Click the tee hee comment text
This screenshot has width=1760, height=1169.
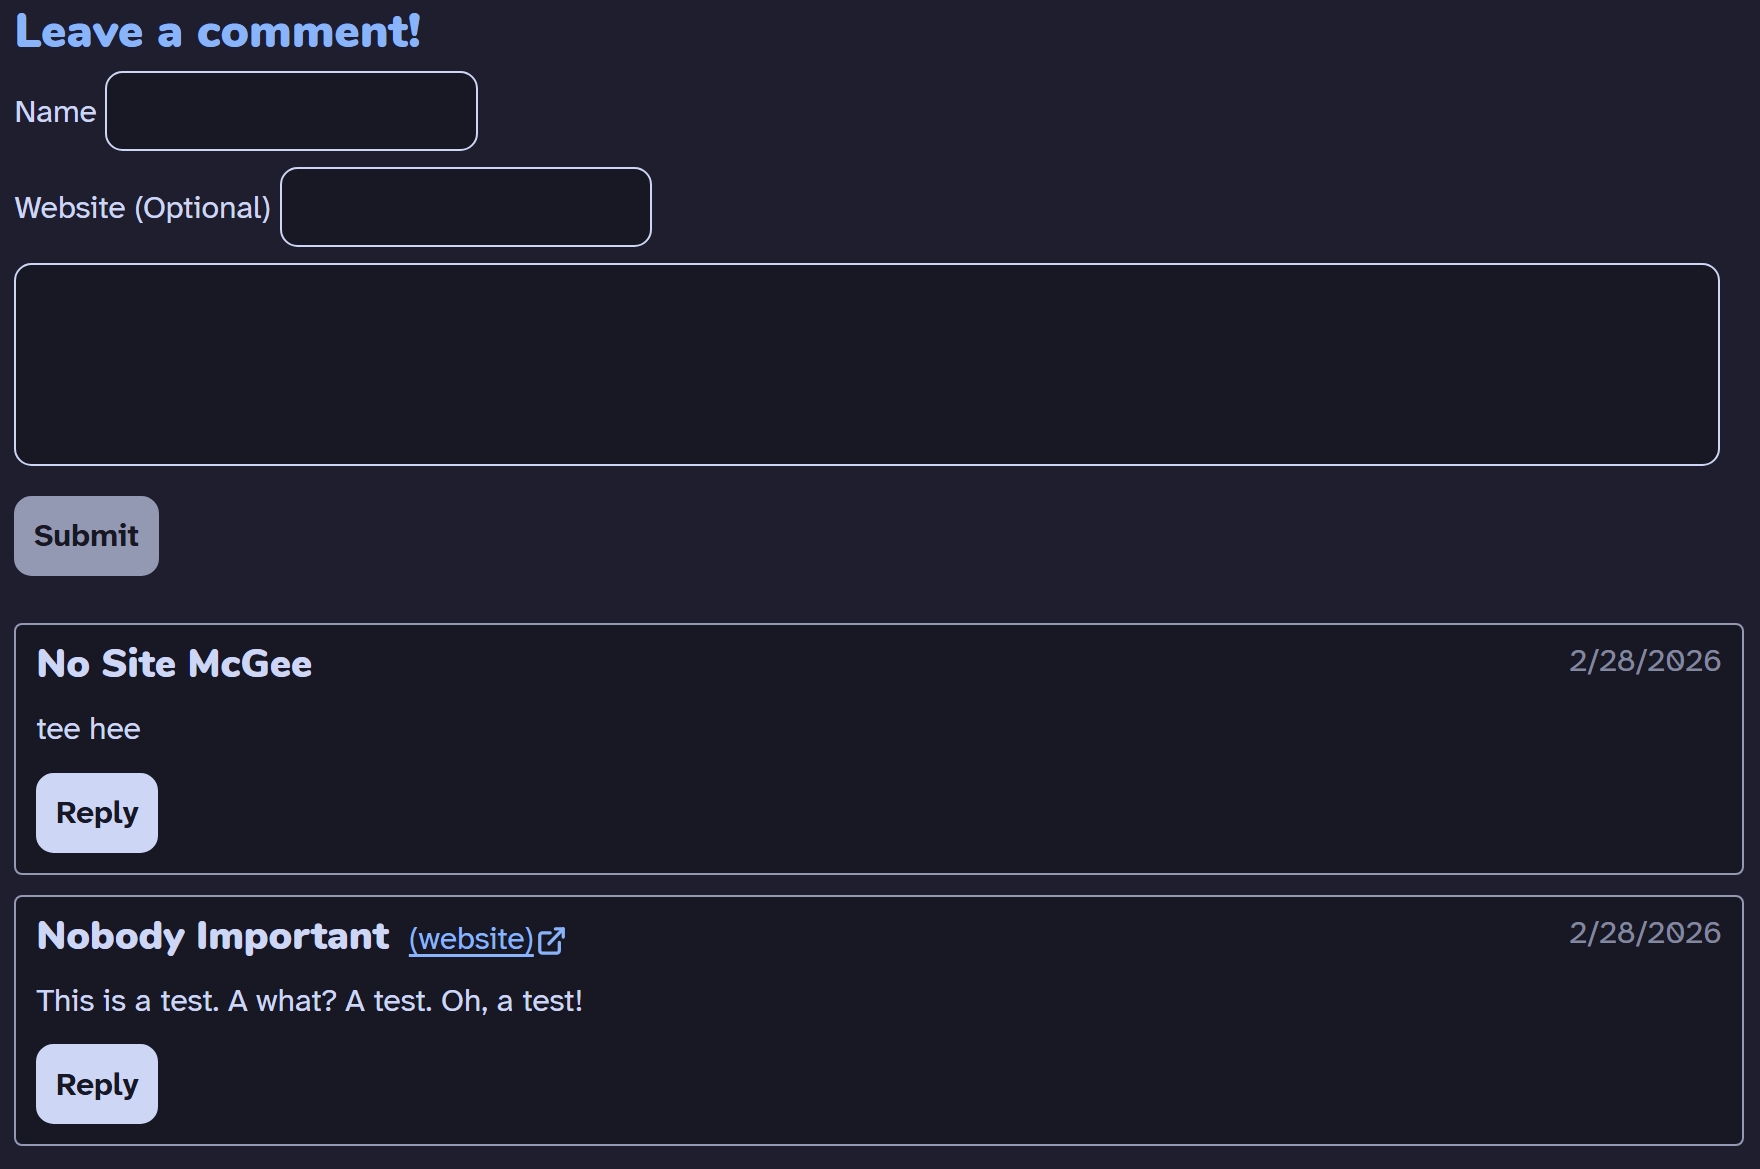pos(88,728)
